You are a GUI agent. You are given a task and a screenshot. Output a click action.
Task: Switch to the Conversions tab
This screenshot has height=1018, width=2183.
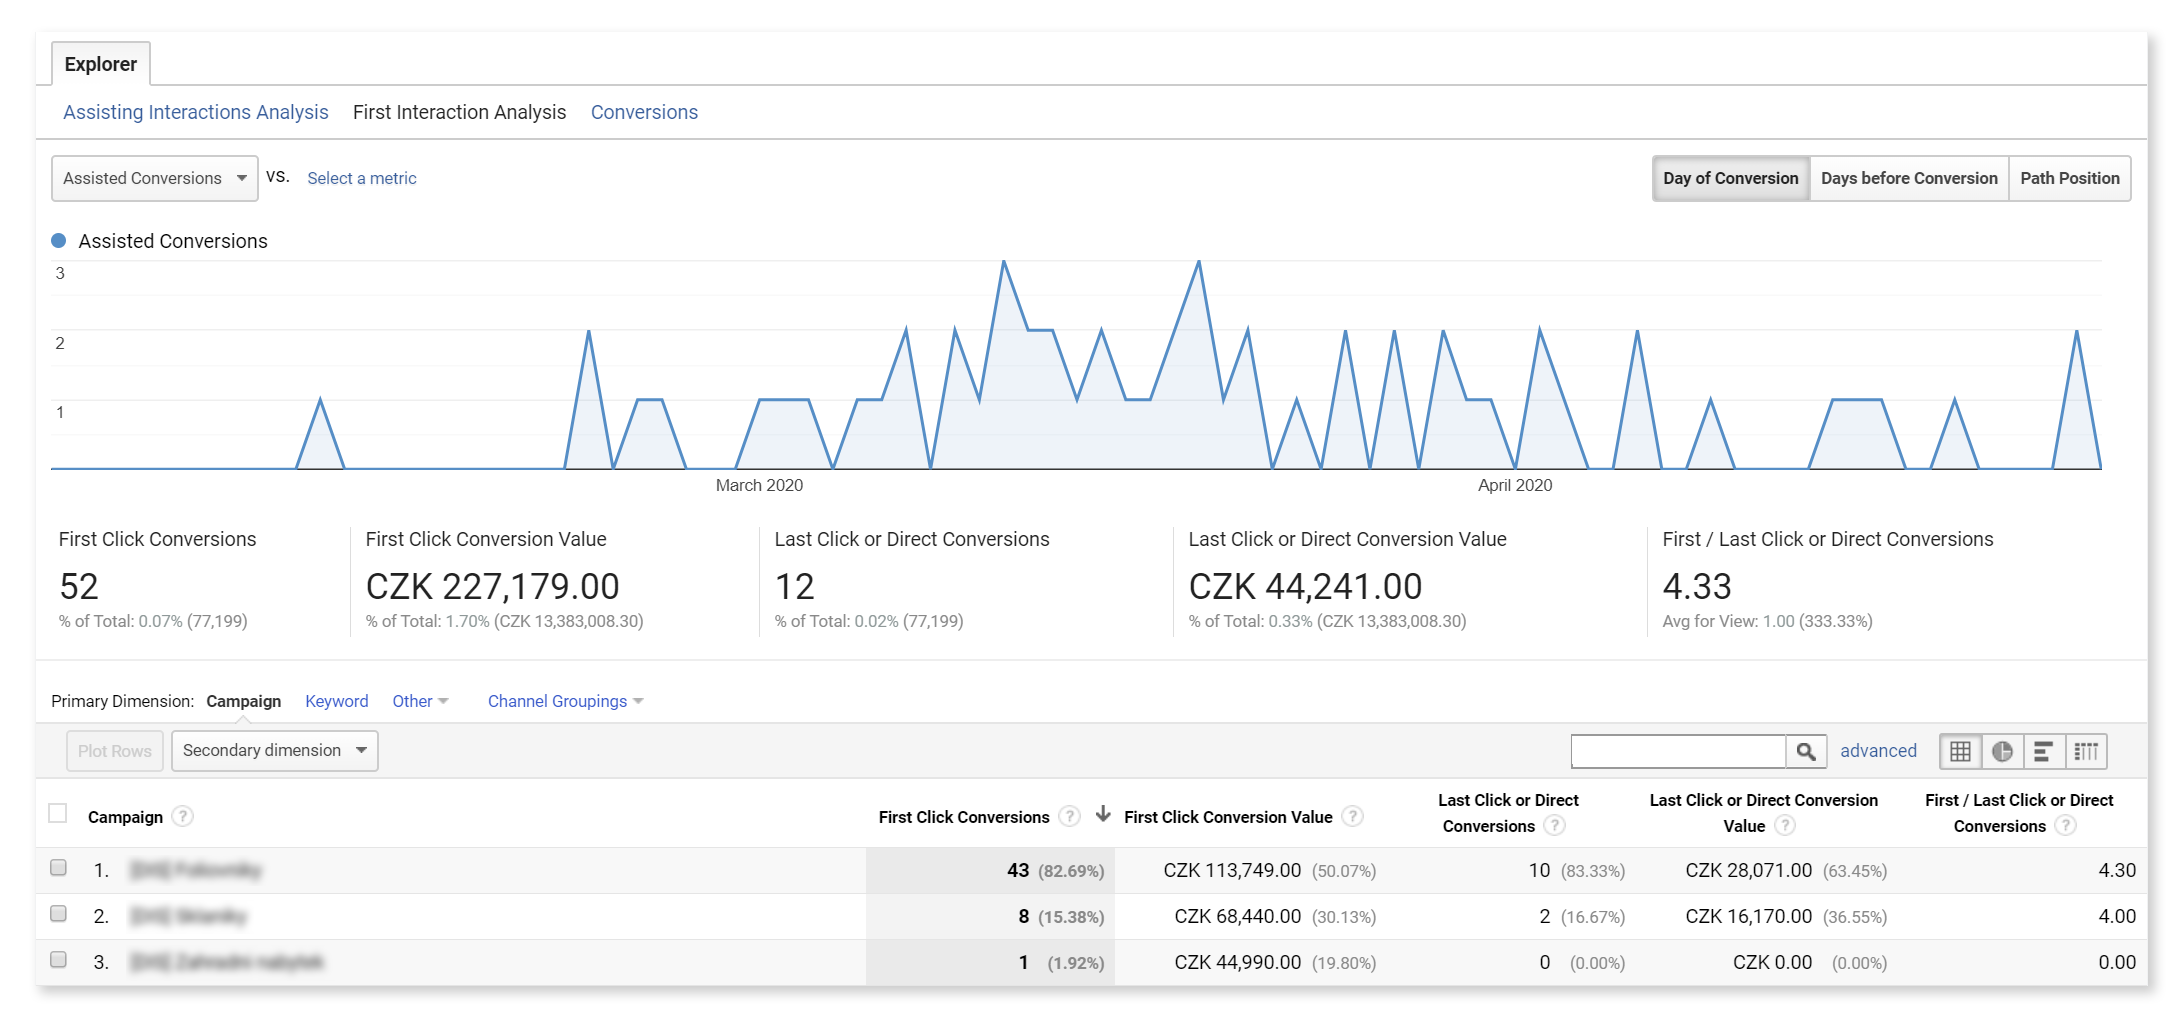coord(644,112)
